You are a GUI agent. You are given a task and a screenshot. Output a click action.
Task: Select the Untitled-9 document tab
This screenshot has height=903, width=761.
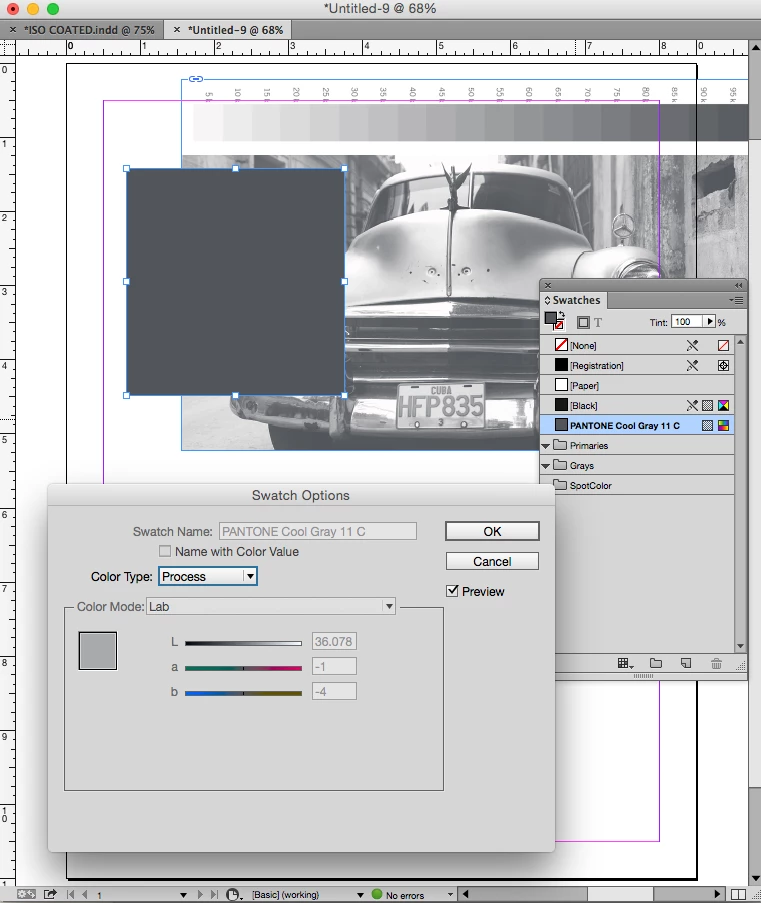pos(236,30)
